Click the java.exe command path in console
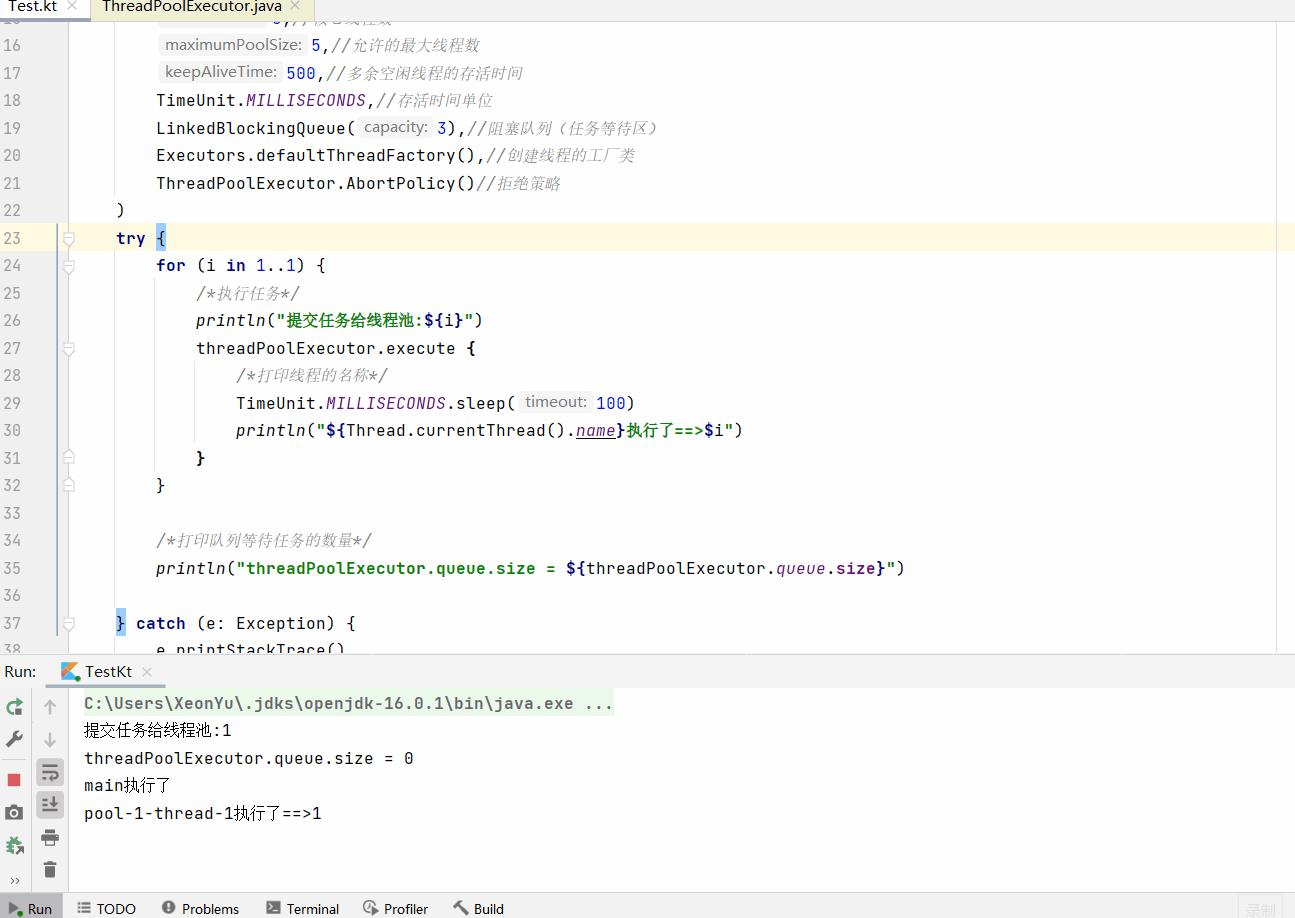The width and height of the screenshot is (1295, 918). coord(348,703)
